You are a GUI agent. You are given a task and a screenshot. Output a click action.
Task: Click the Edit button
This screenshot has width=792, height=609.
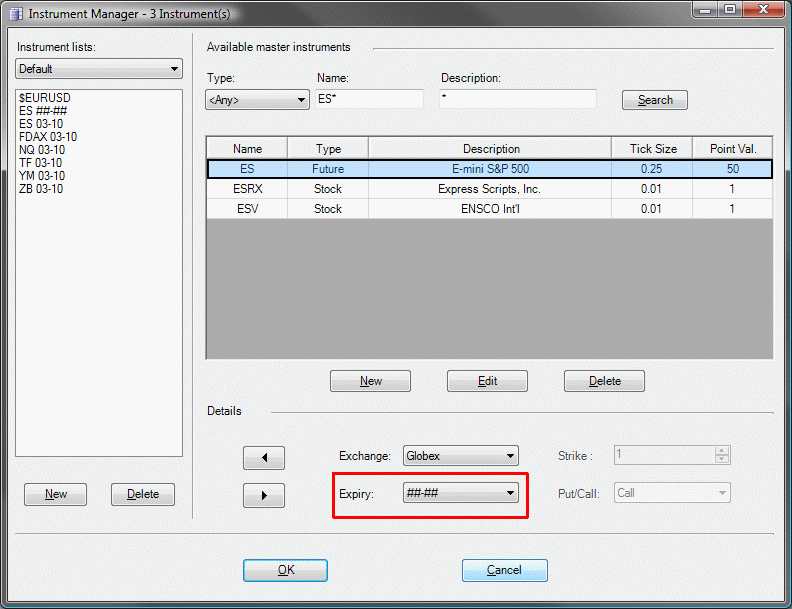(x=487, y=381)
